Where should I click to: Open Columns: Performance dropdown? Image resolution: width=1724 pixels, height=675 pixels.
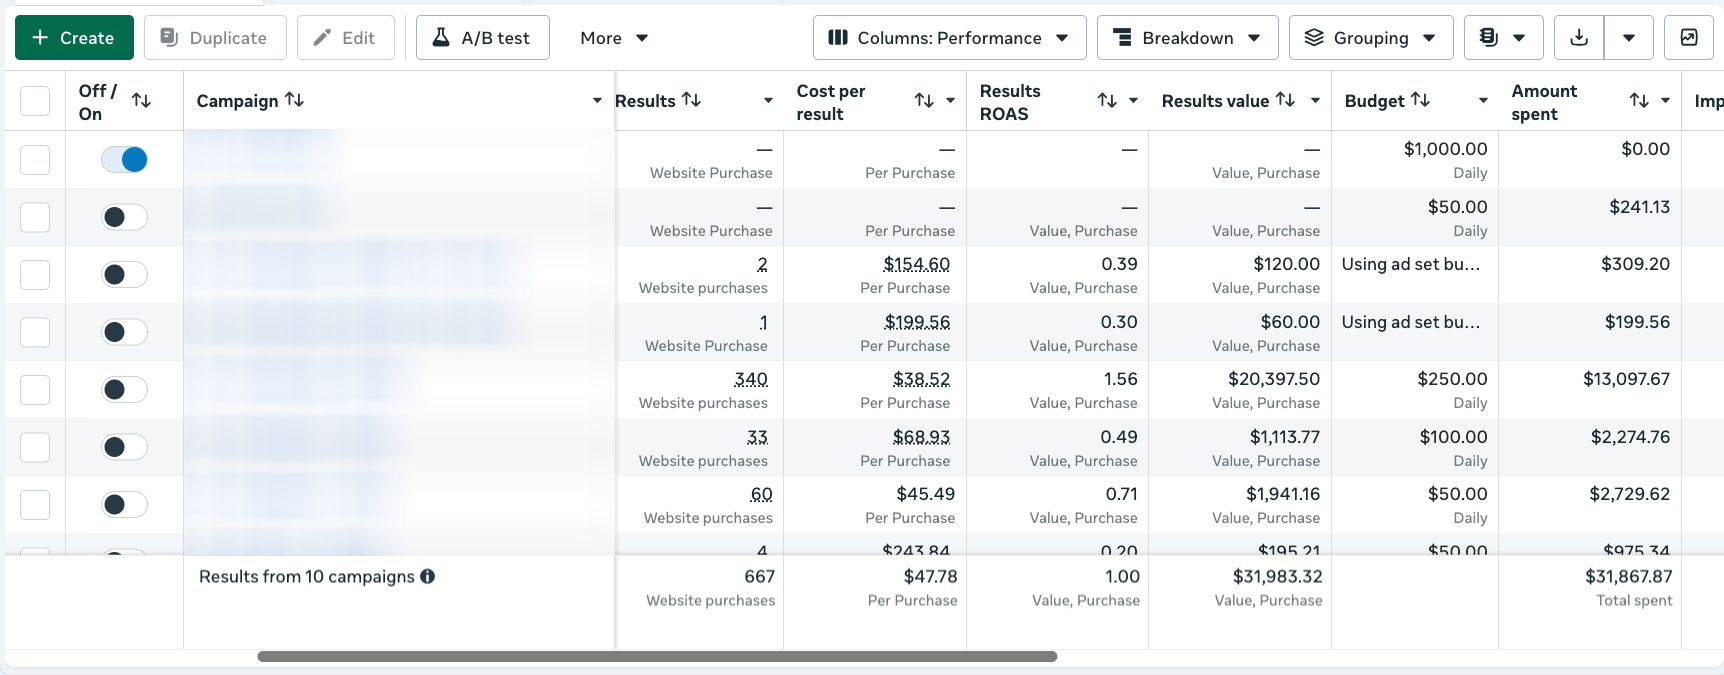coord(949,38)
